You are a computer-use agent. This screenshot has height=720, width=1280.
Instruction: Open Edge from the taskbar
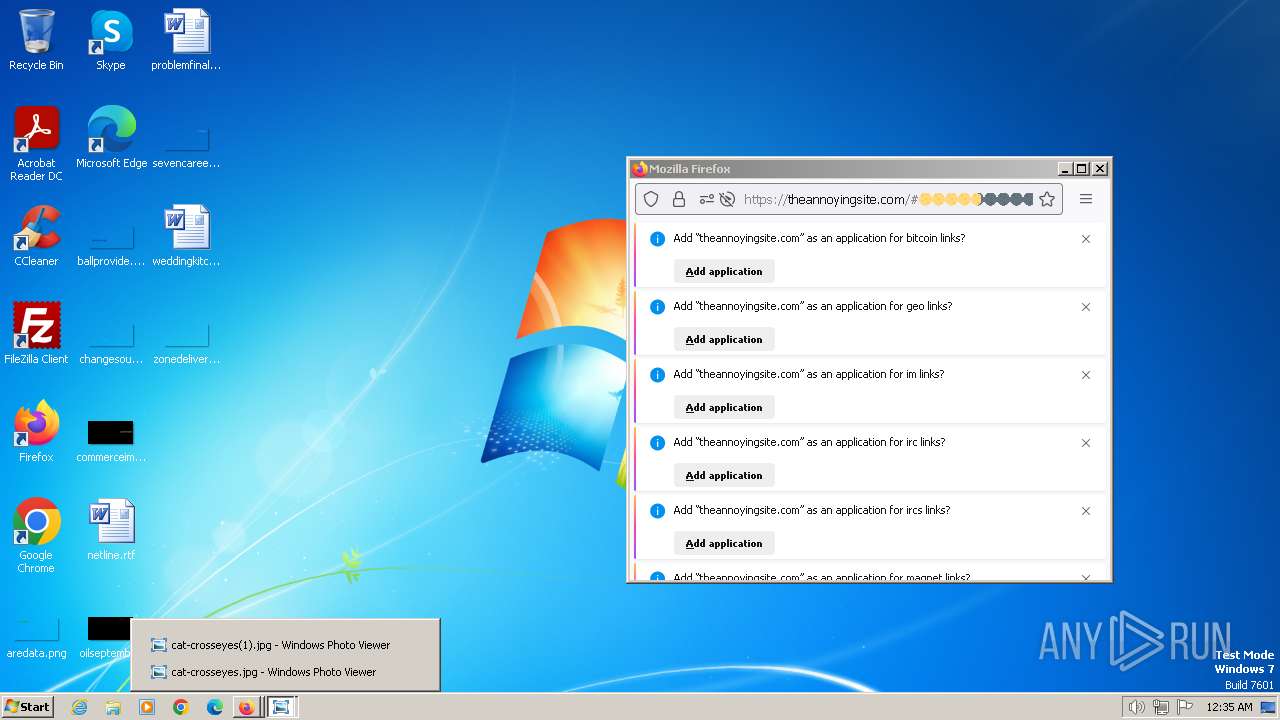pyautogui.click(x=214, y=707)
